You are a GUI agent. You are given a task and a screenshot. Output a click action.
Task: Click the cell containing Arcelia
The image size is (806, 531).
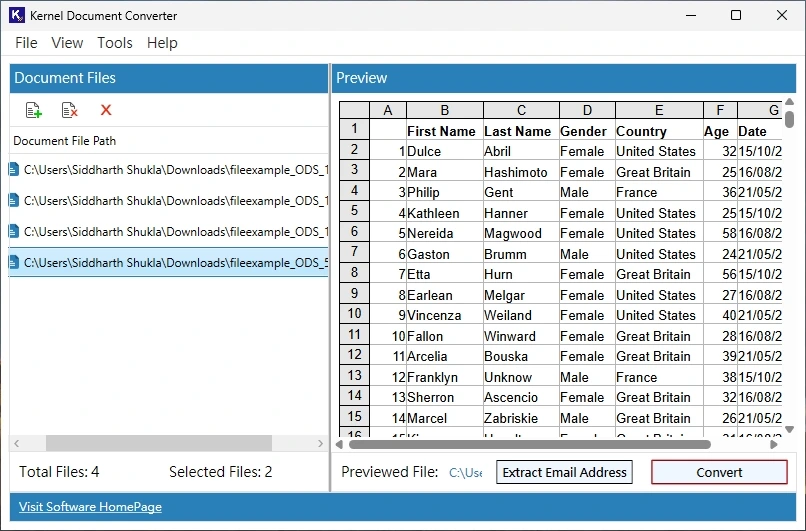(445, 356)
